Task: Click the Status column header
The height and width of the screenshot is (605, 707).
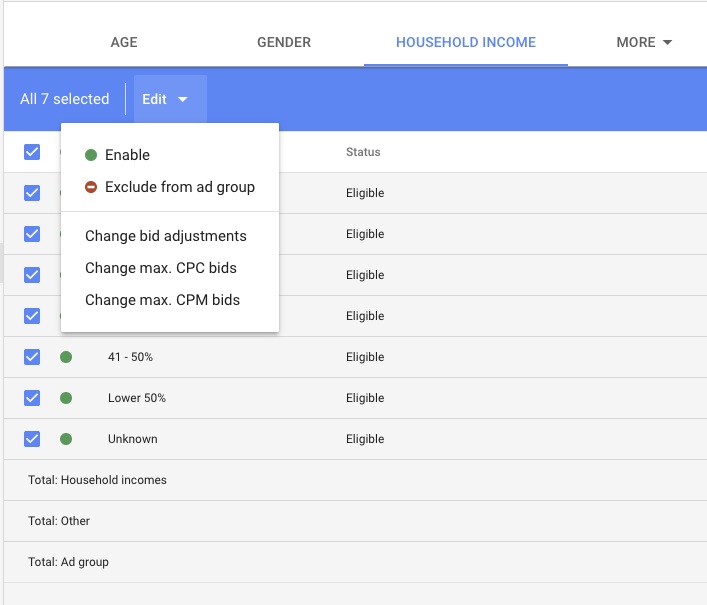Action: (x=363, y=152)
